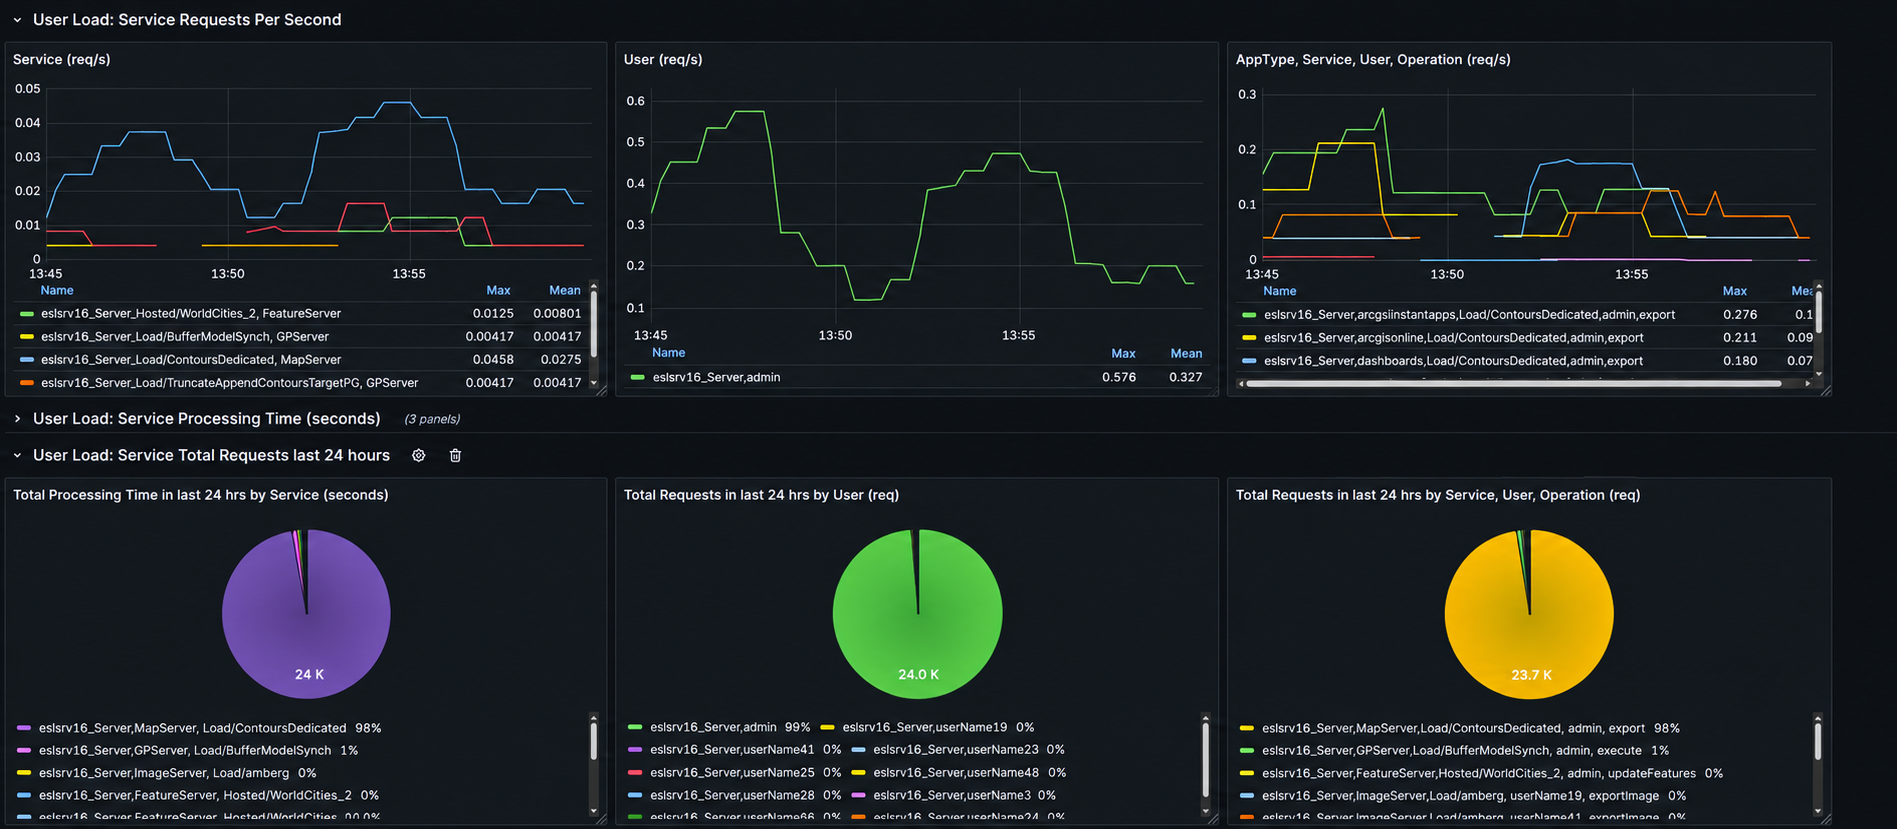This screenshot has height=829, width=1897.
Task: Sort User legend by Name column
Action: (x=669, y=353)
